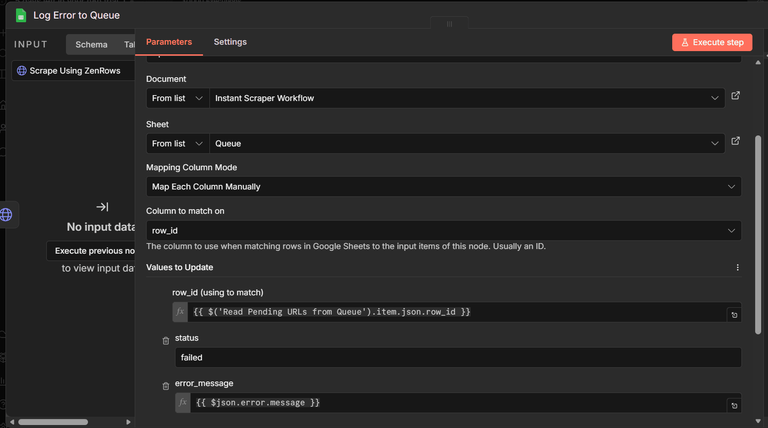Open Column to match on dropdown

pos(443,231)
